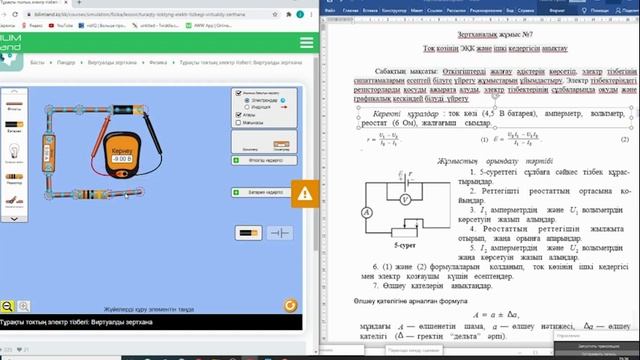Screen dimensions: 640x360
Task: Reload the browser page
Action: pyautogui.click(x=15, y=14)
